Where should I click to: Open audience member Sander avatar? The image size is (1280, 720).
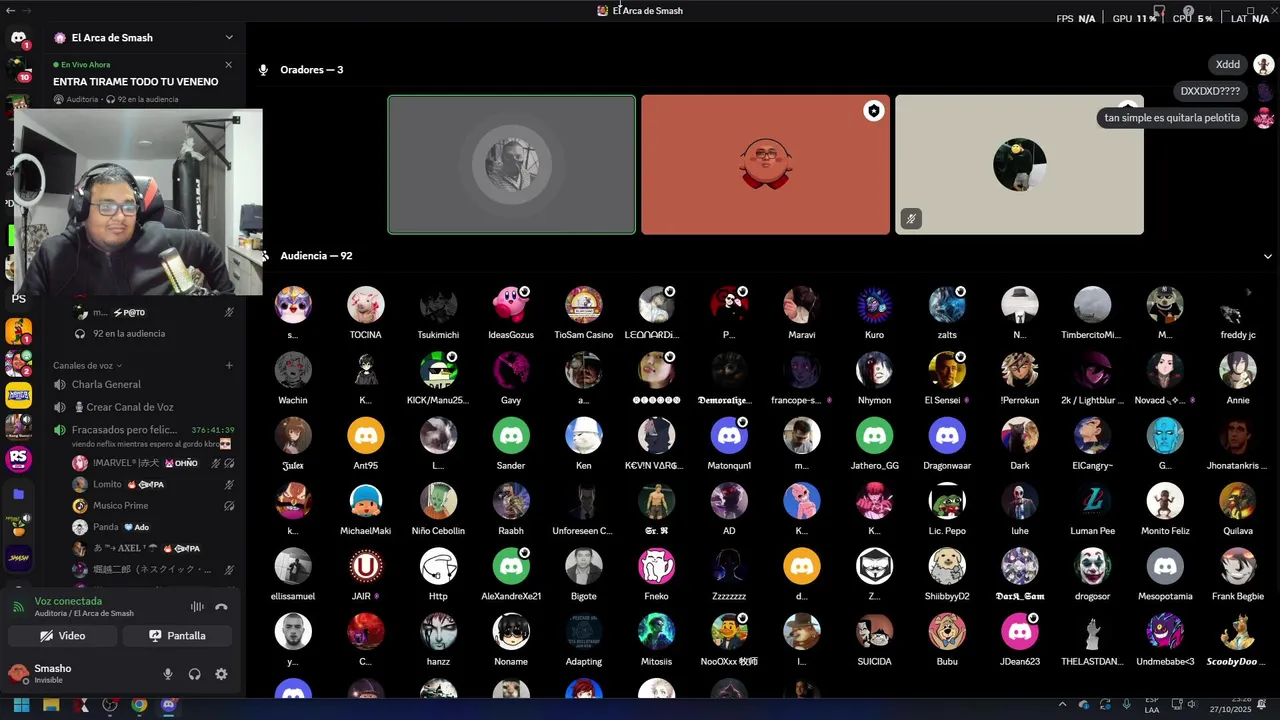pos(512,436)
